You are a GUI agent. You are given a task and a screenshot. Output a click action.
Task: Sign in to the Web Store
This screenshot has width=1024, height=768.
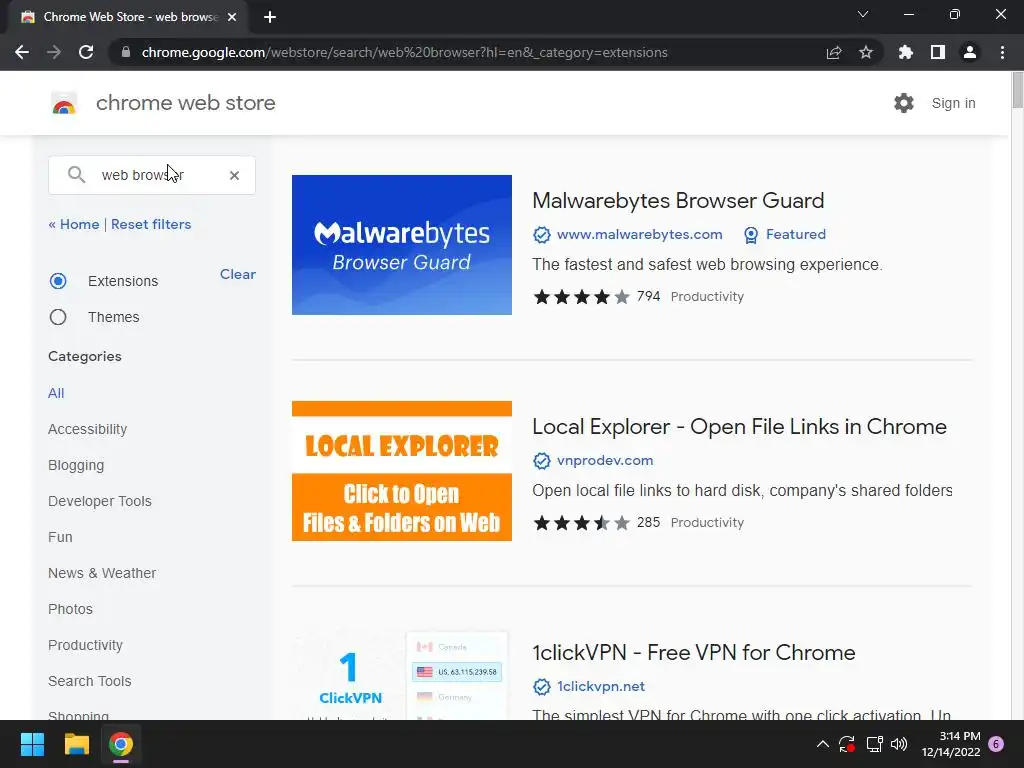953,103
